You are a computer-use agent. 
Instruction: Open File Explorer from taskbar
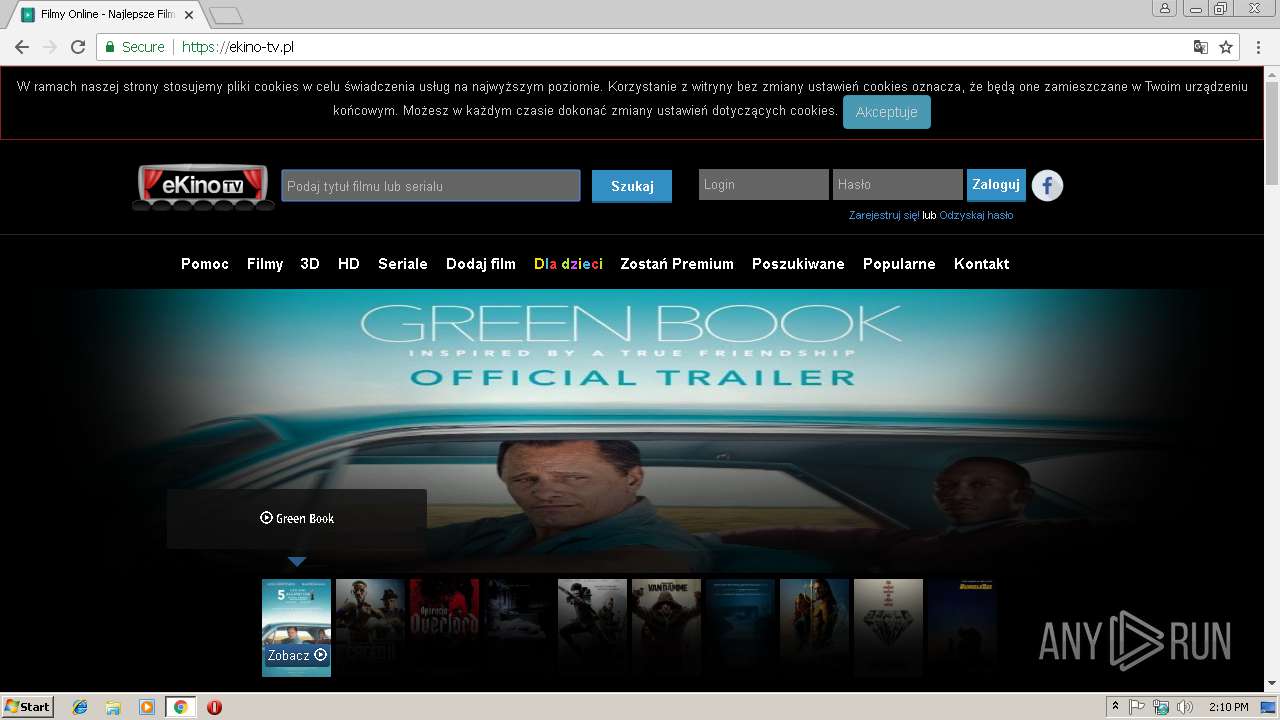click(x=113, y=707)
